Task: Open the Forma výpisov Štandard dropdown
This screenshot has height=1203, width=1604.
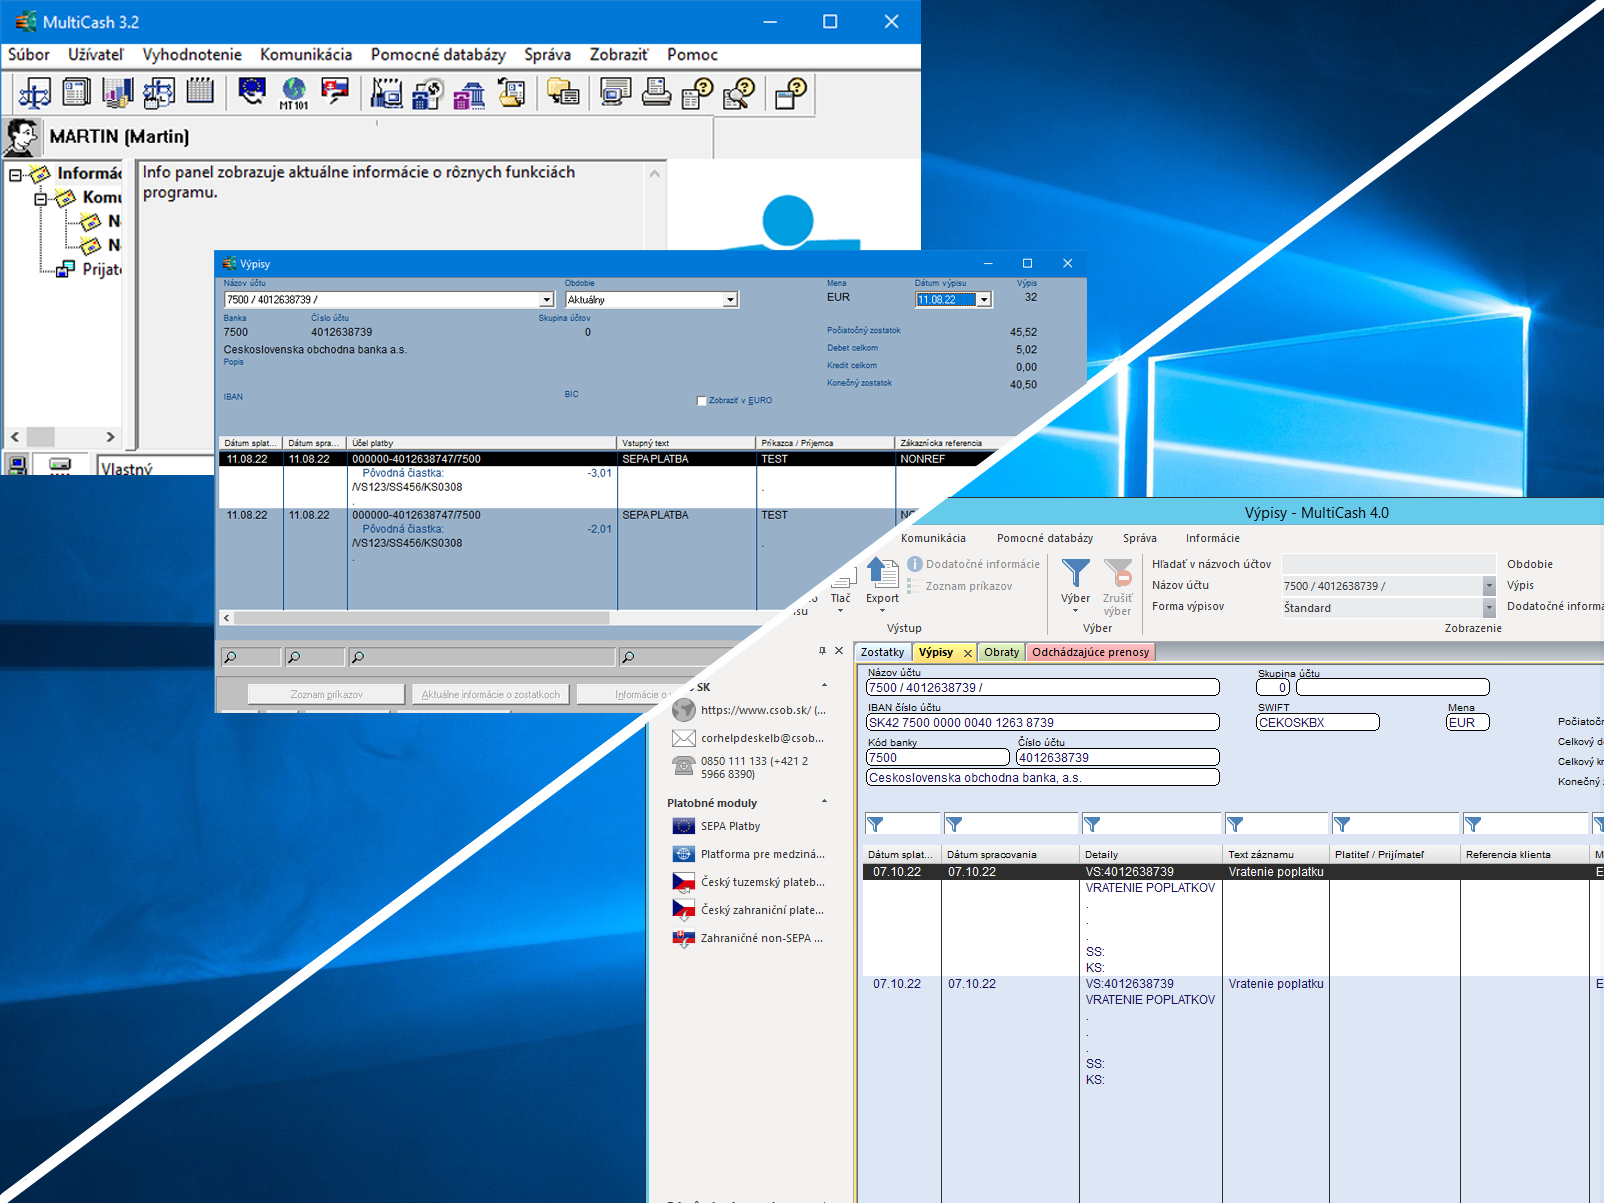Action: pyautogui.click(x=1488, y=608)
